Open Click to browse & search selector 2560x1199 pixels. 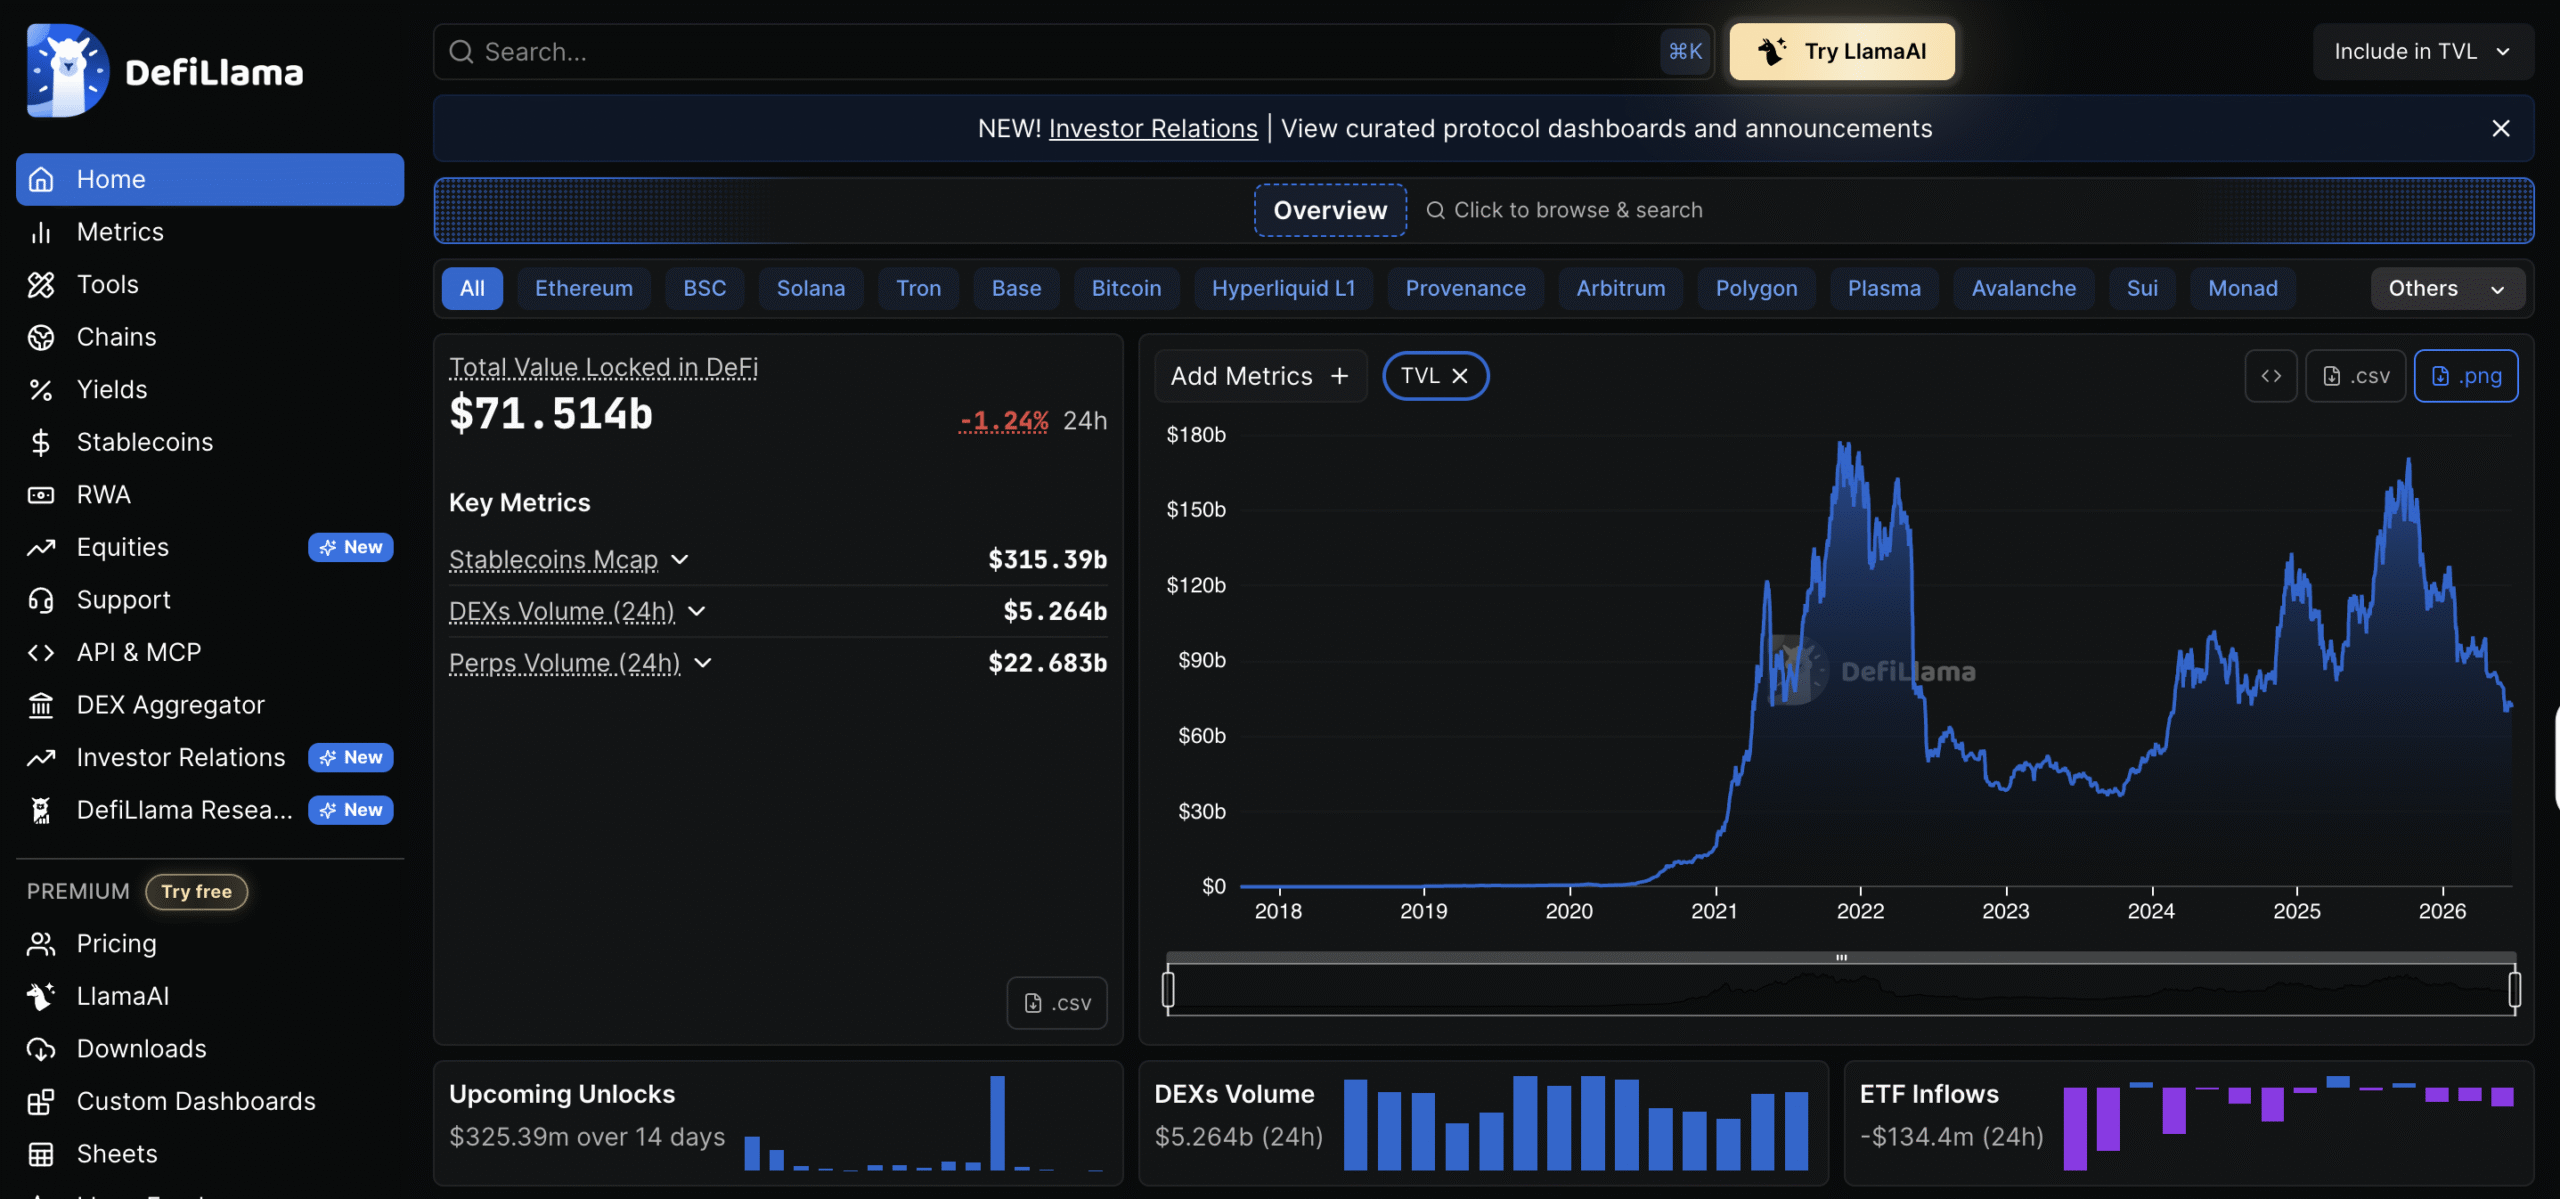(1564, 210)
